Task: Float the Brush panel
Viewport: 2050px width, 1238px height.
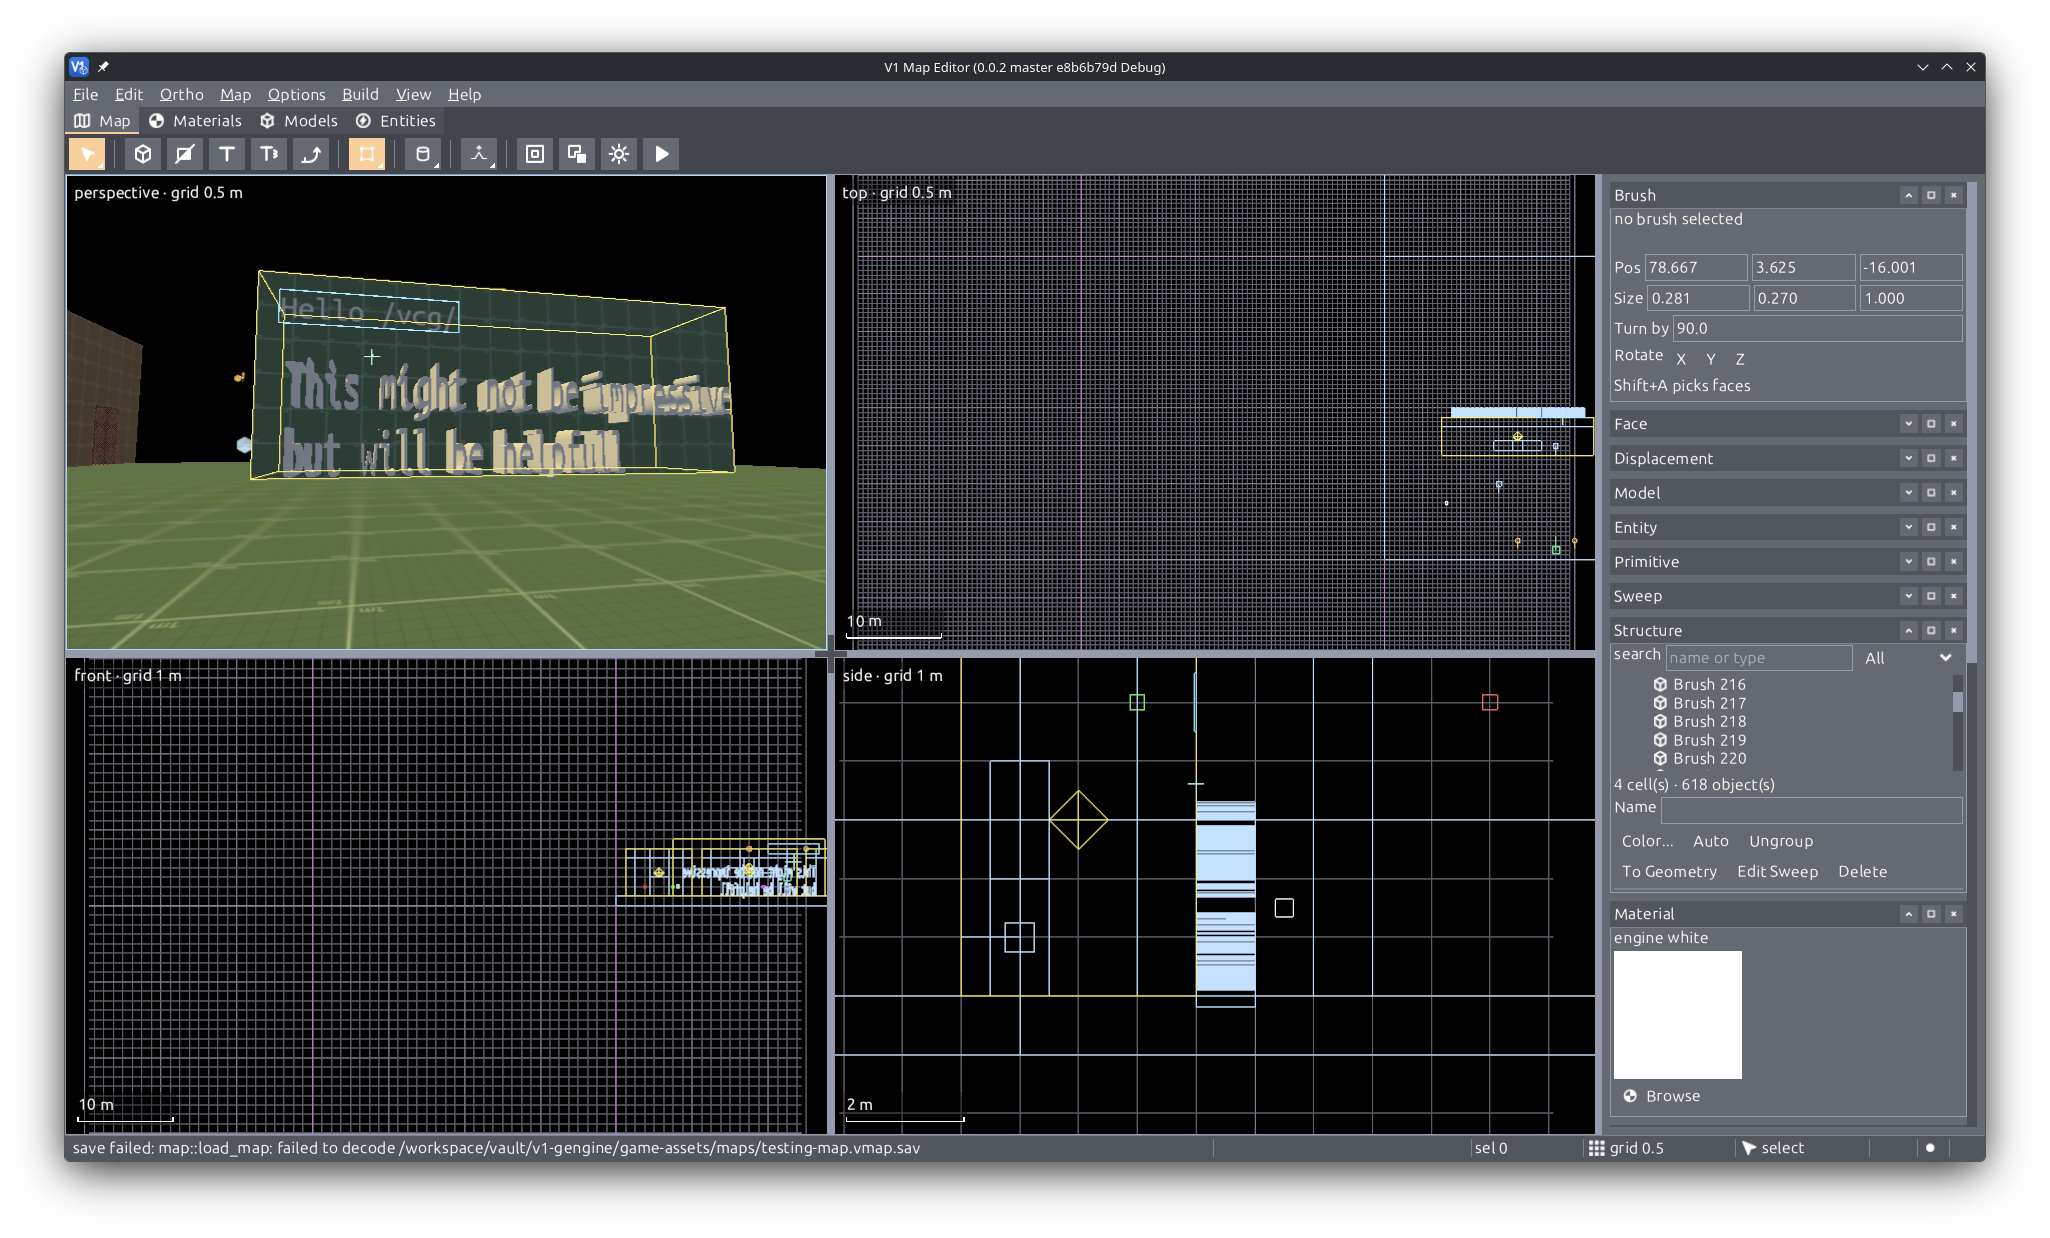Action: tap(1931, 195)
